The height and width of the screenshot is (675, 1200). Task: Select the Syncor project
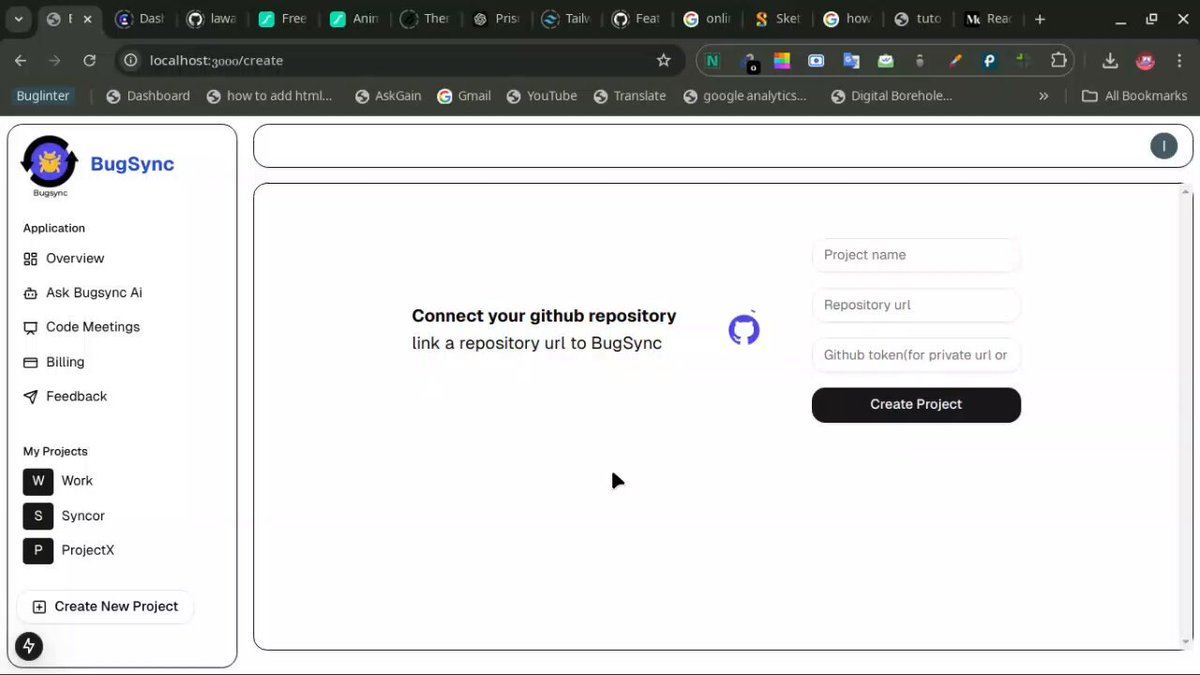65,516
